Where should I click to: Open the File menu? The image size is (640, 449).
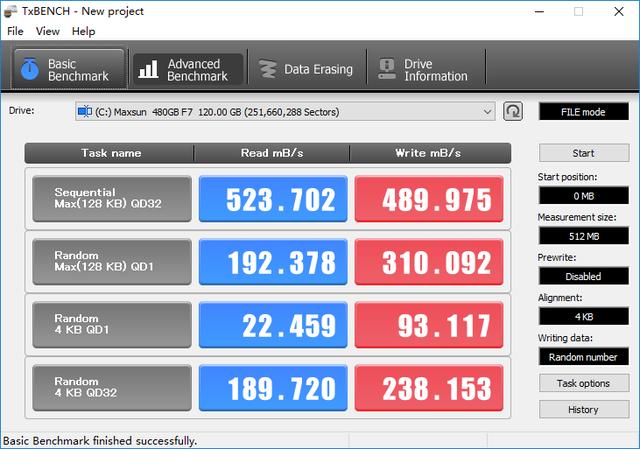coord(15,31)
